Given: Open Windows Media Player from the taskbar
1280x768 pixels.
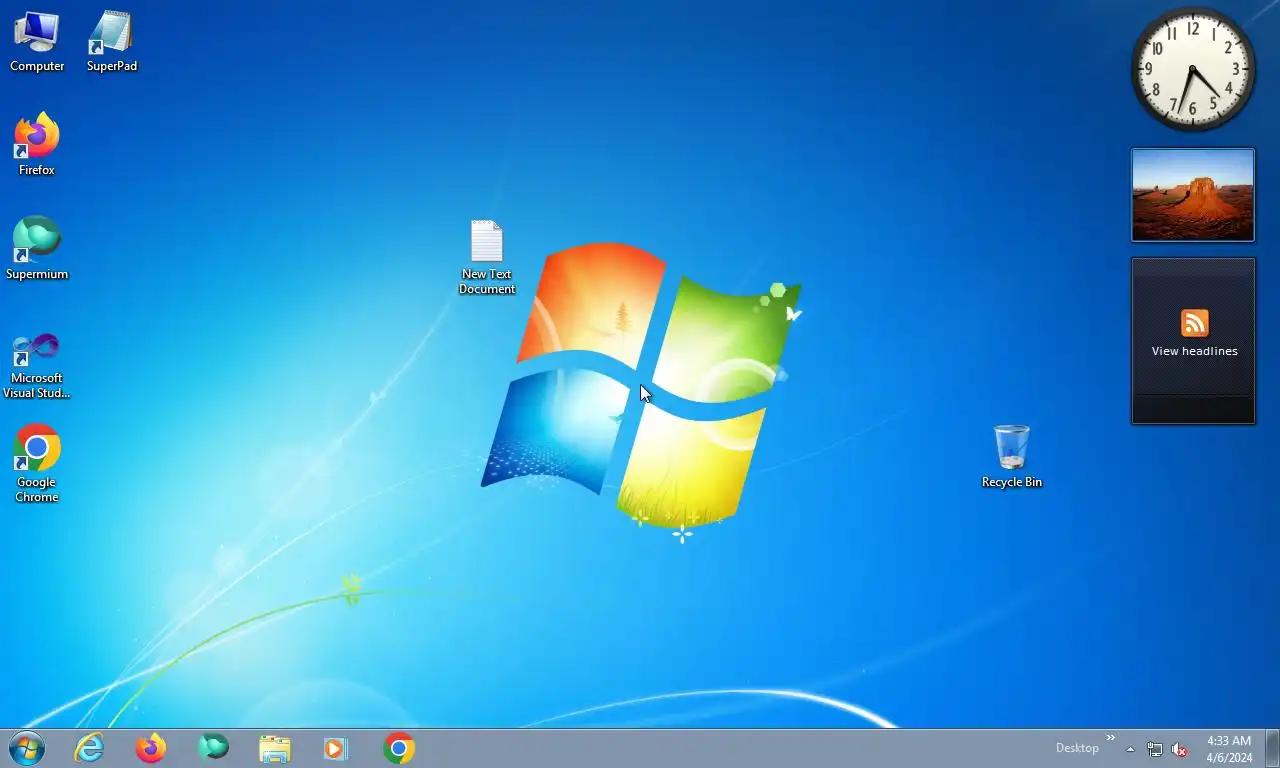Looking at the screenshot, I should click(337, 748).
